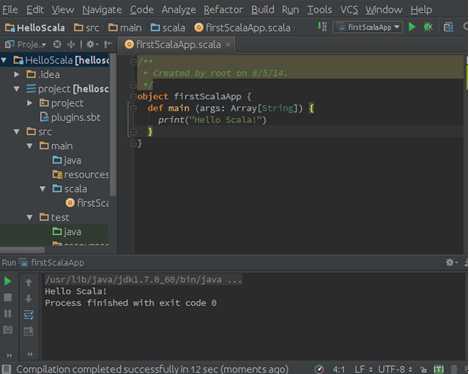Toggle the read-only lock in status bar

click(423, 369)
